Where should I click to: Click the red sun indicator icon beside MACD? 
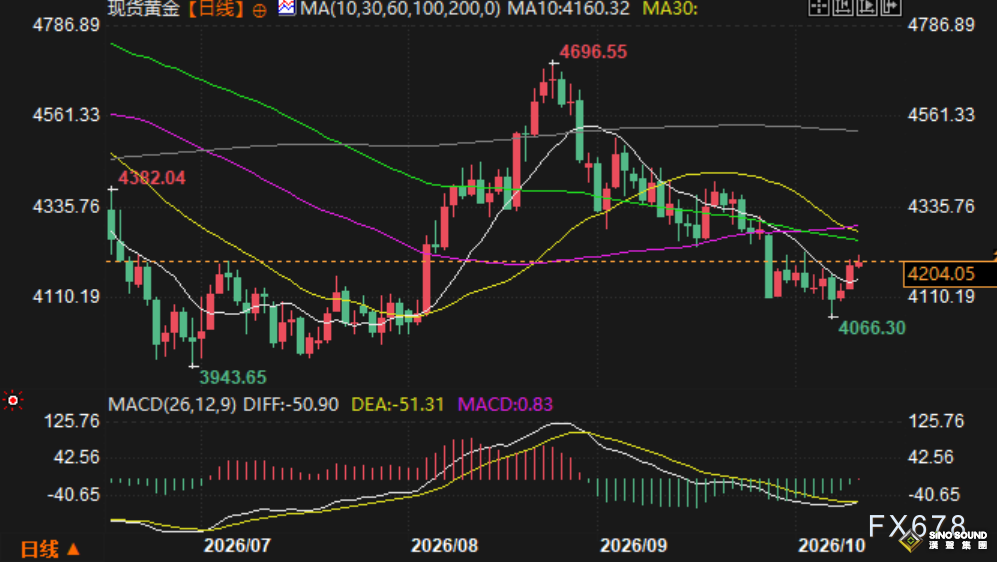13,401
